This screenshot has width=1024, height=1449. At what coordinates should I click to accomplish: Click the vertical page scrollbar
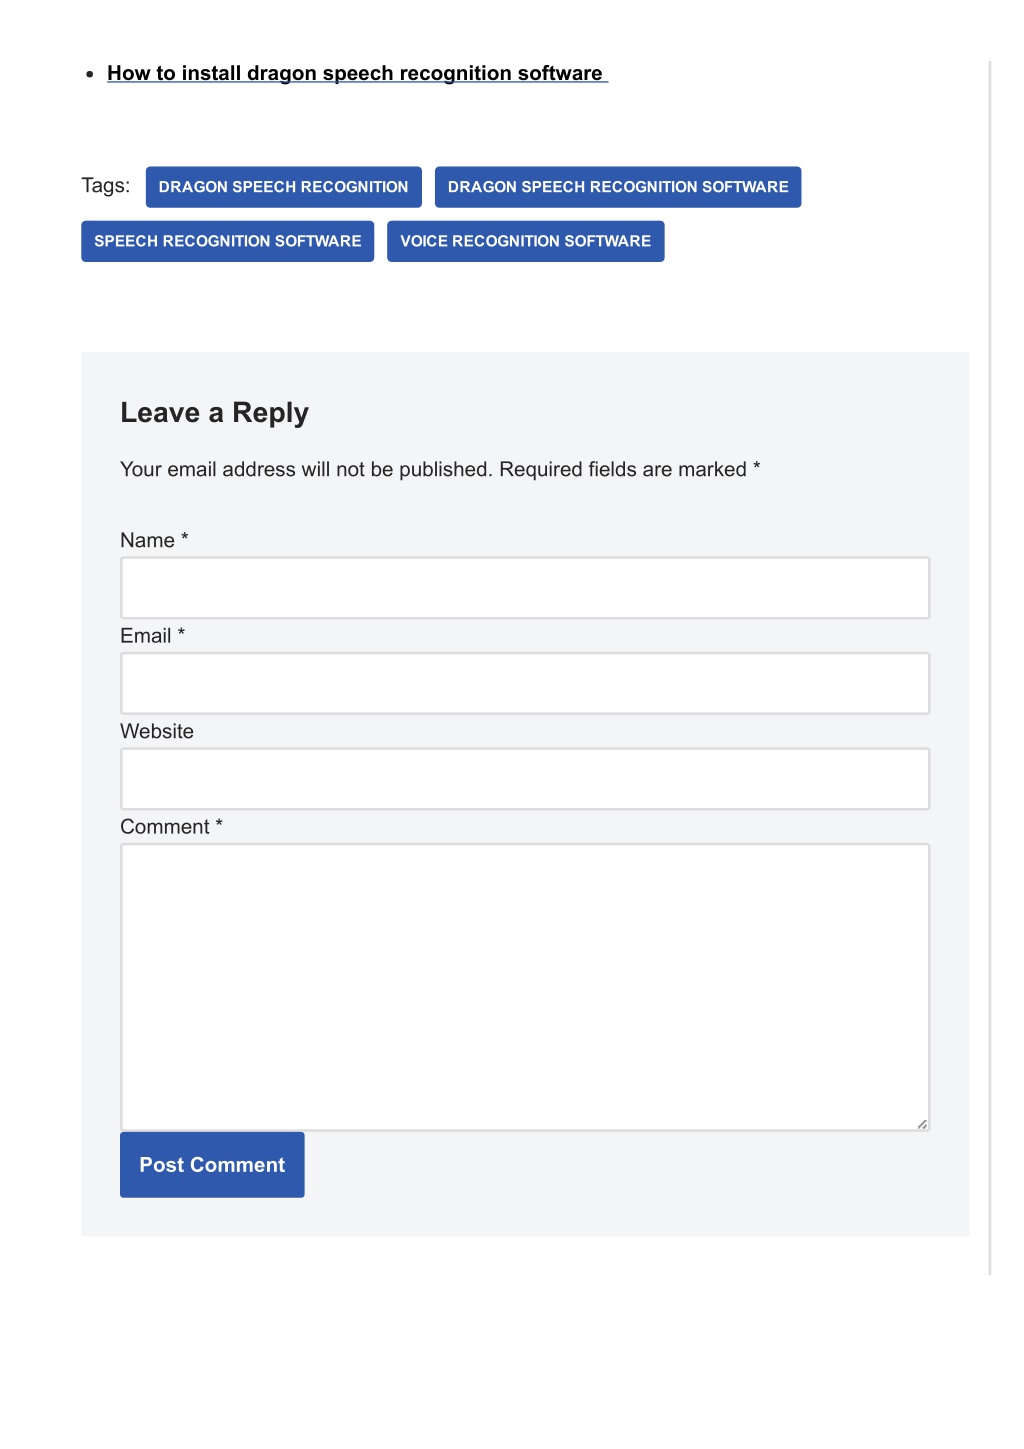pos(990,668)
